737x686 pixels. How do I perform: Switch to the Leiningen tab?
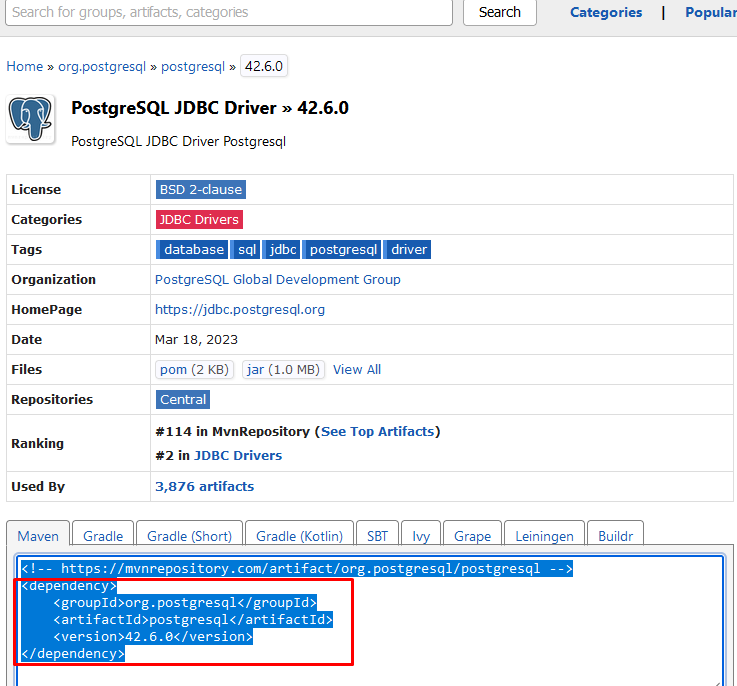tap(544, 536)
